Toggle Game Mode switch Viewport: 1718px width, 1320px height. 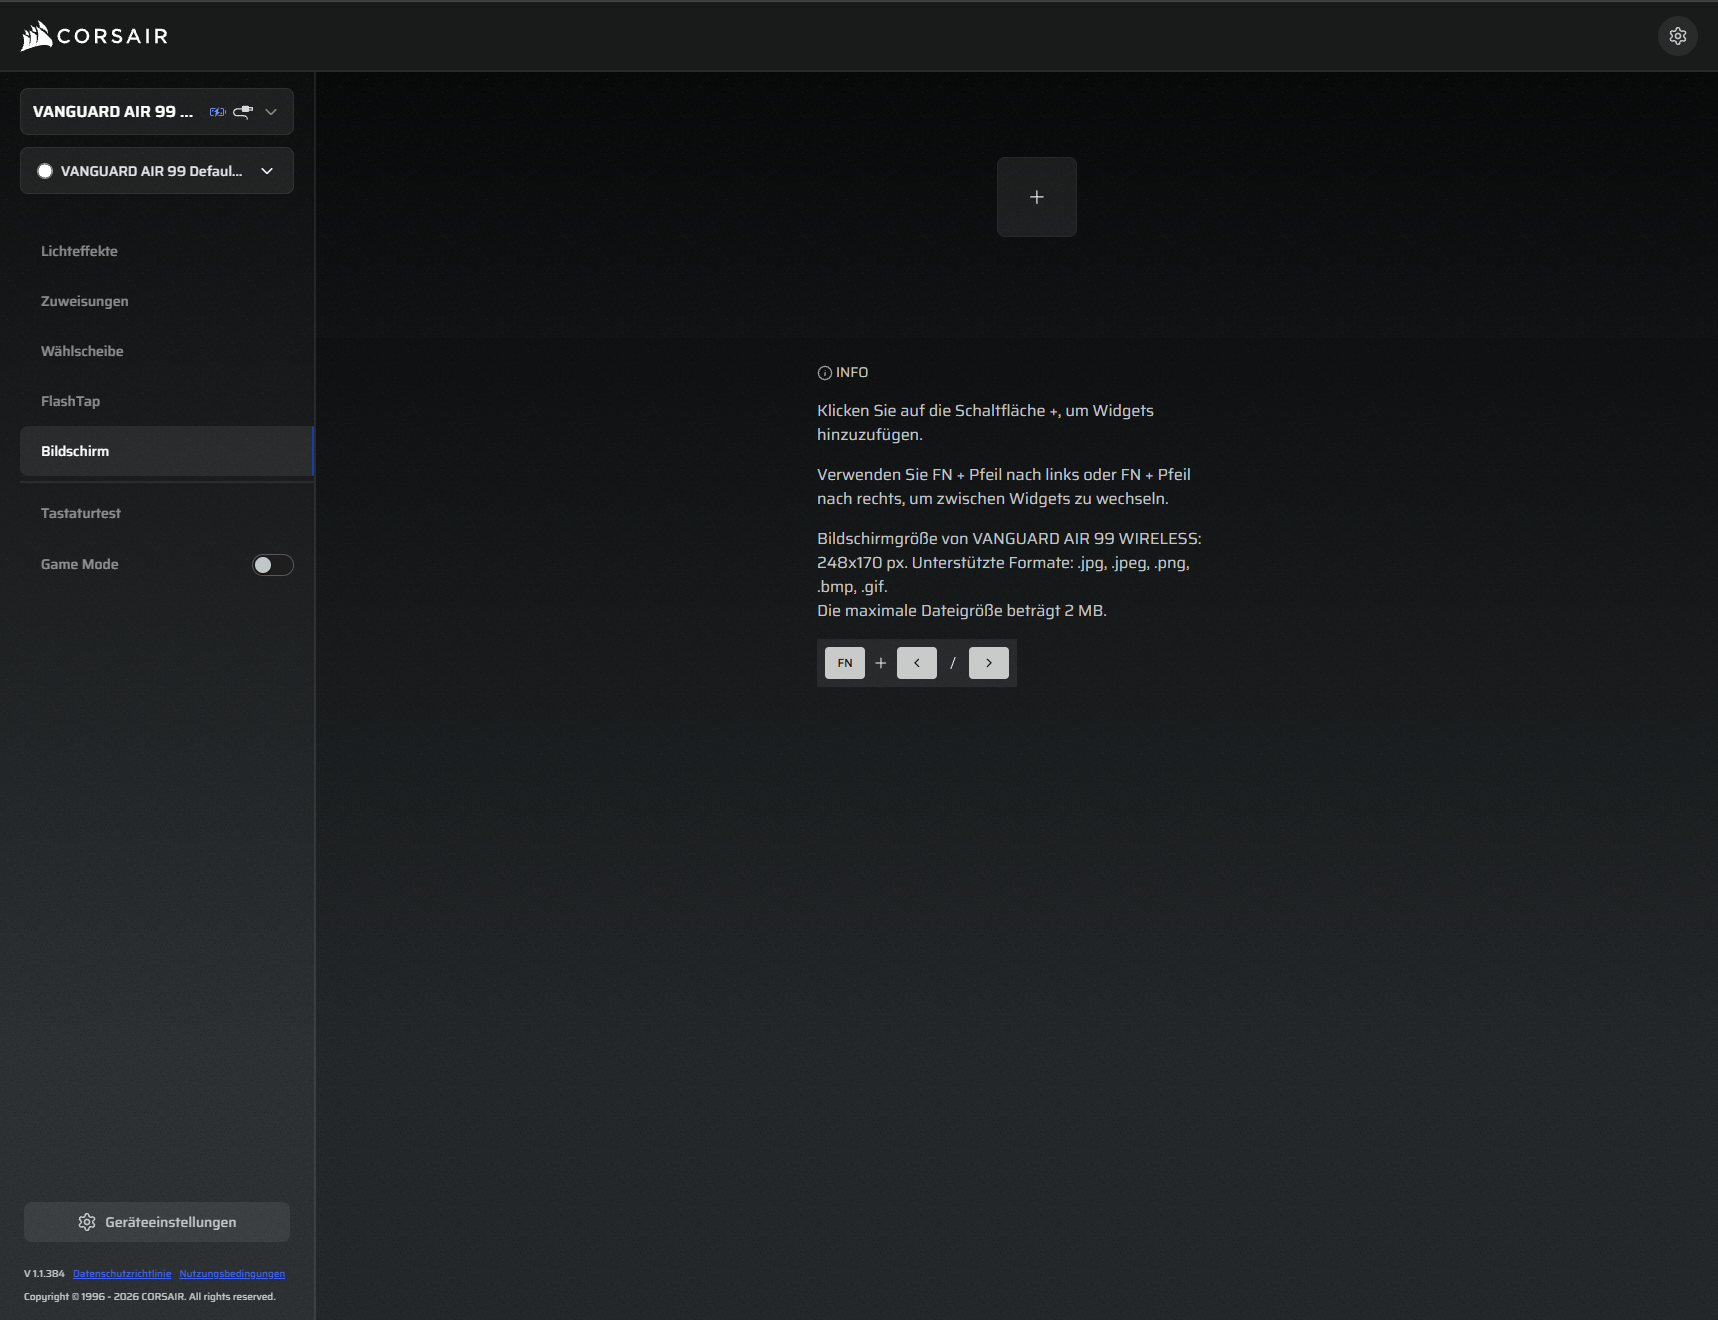click(x=272, y=565)
